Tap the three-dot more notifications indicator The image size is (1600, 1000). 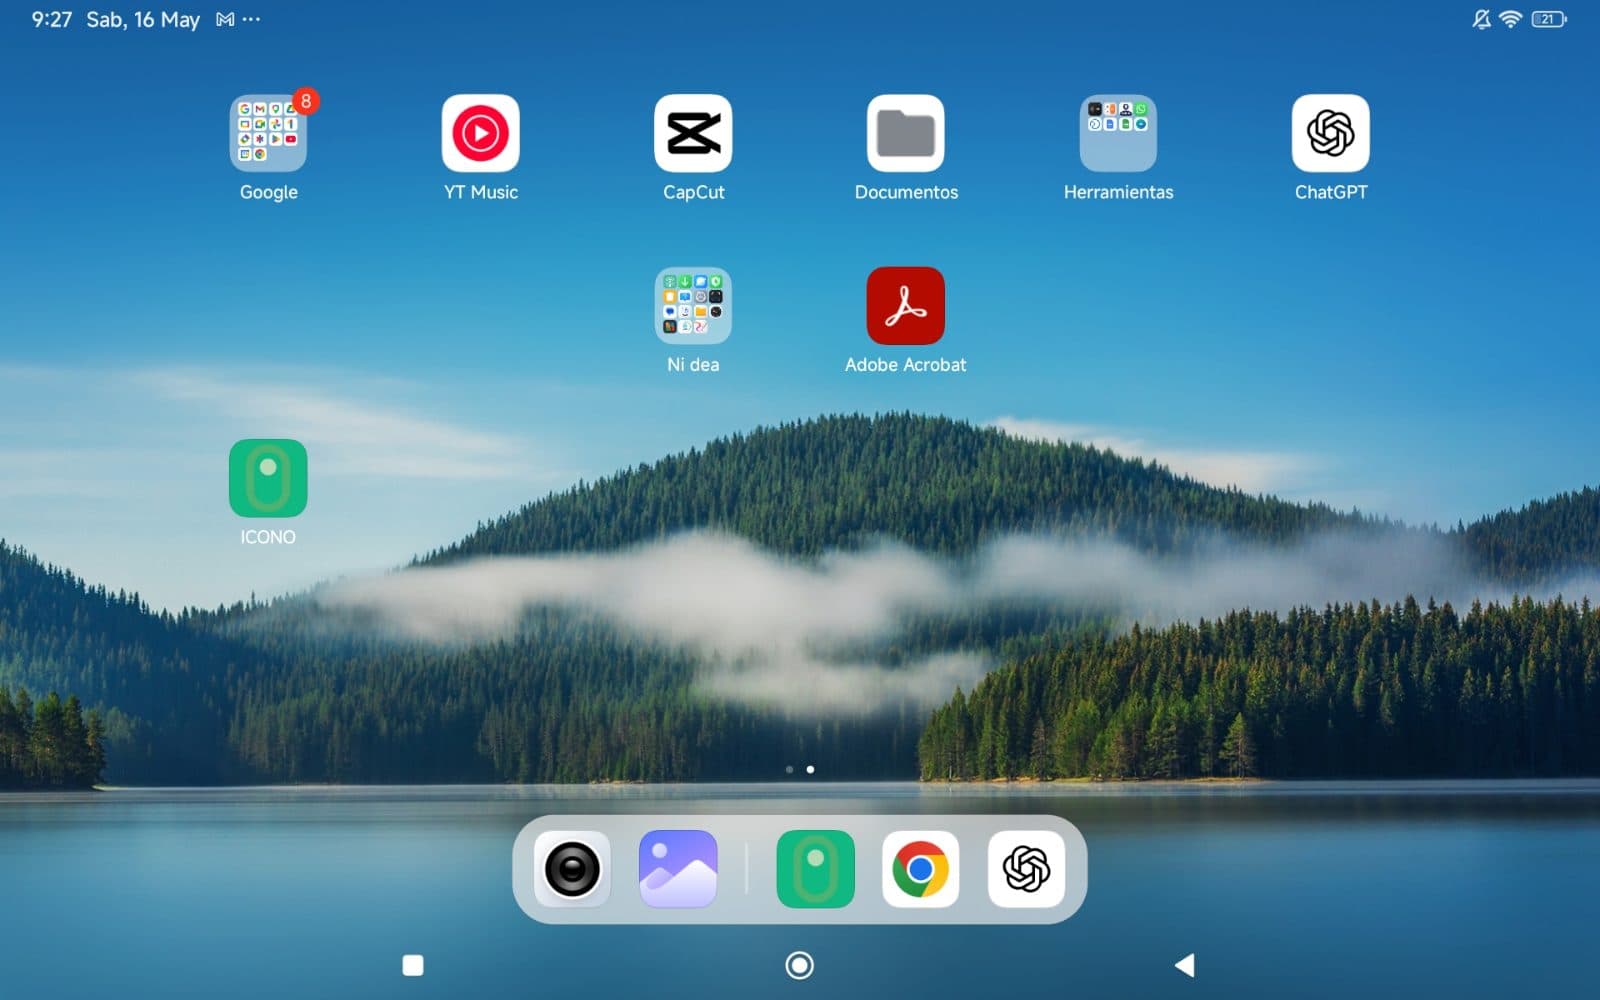[251, 19]
